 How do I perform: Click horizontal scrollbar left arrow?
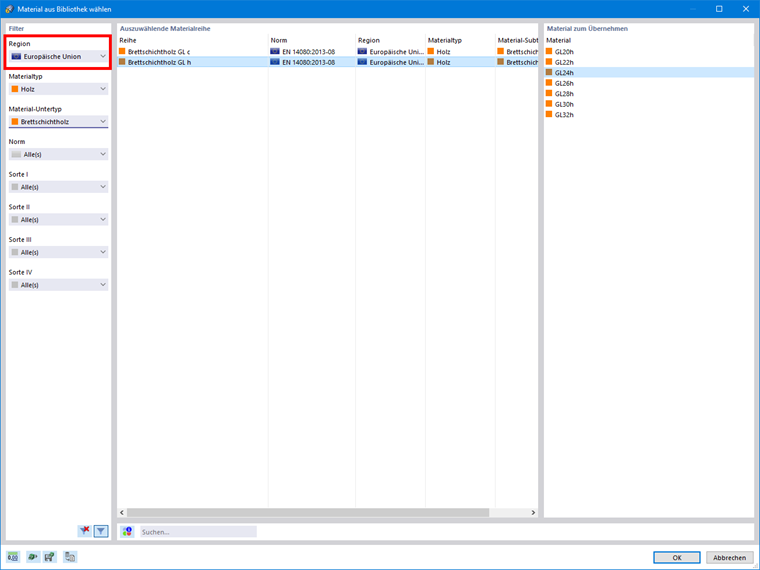[x=122, y=512]
